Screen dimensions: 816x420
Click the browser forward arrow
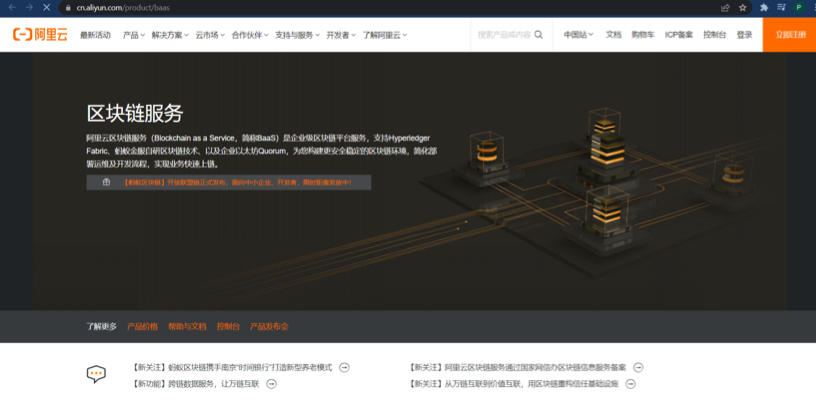coord(29,7)
